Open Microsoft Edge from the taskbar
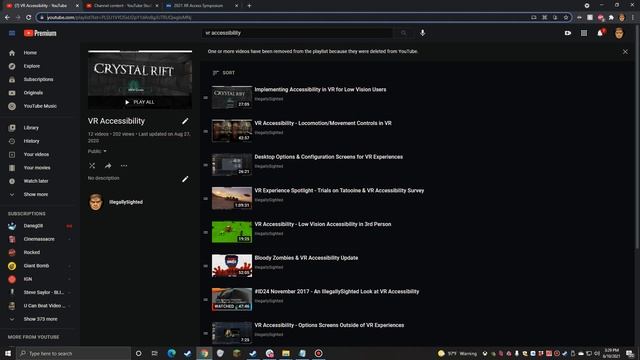The height and width of the screenshot is (360, 640). point(171,353)
